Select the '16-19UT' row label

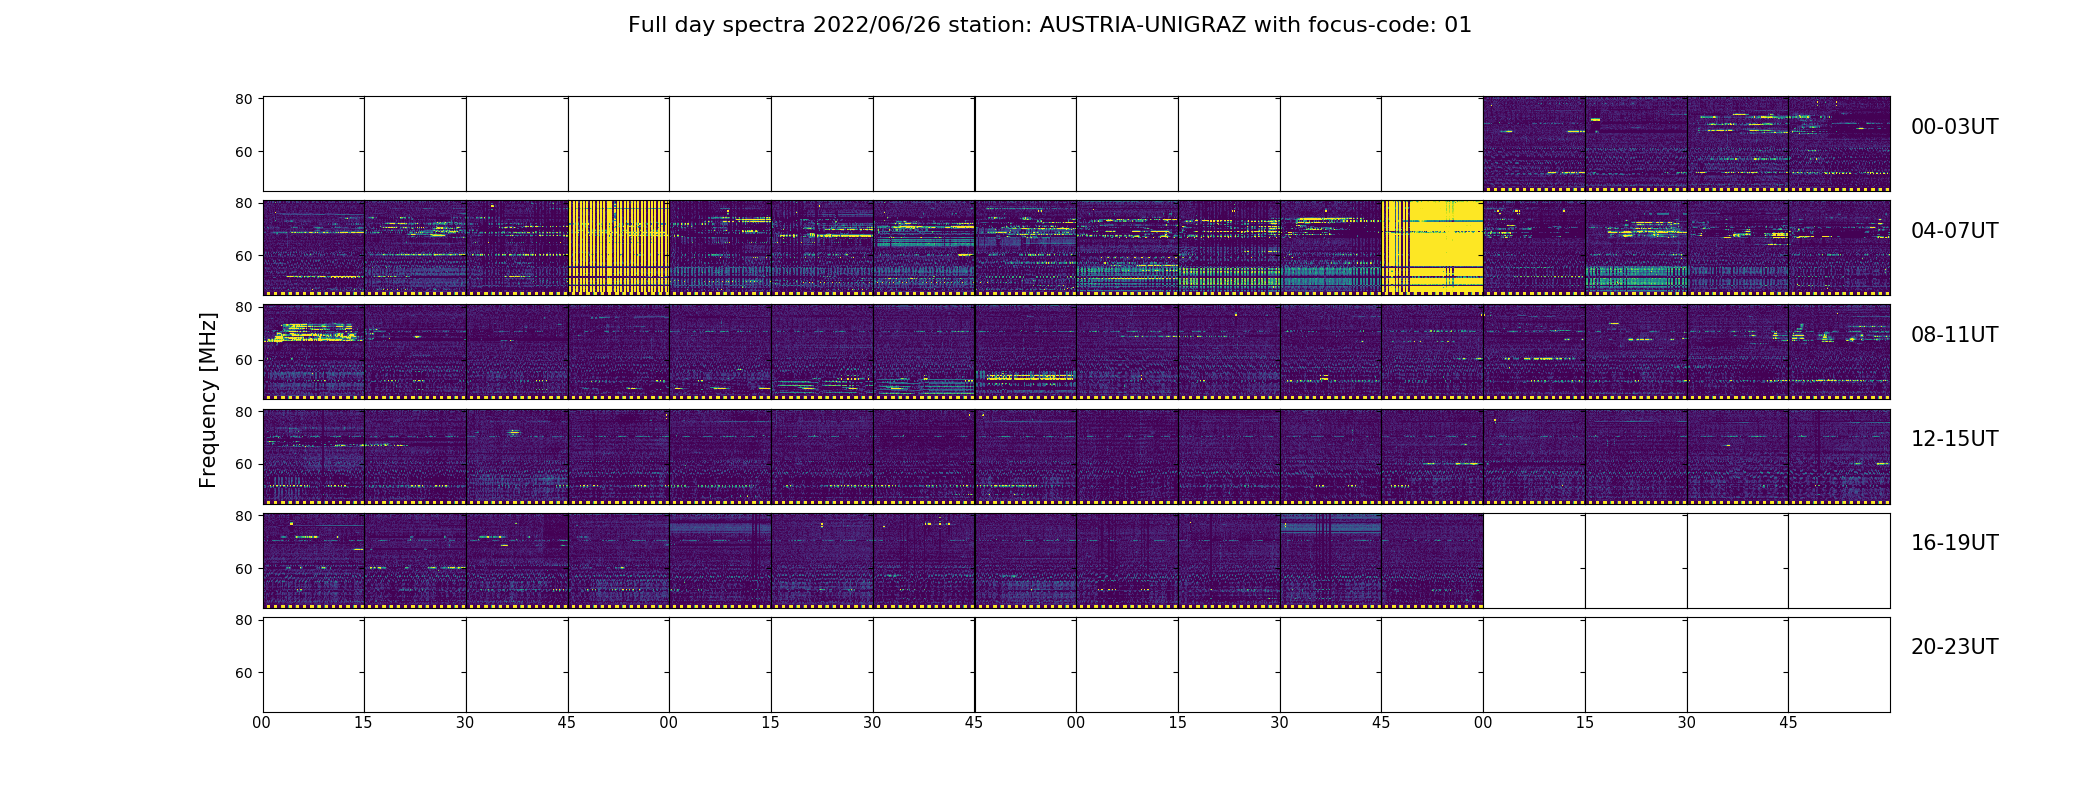[1954, 543]
